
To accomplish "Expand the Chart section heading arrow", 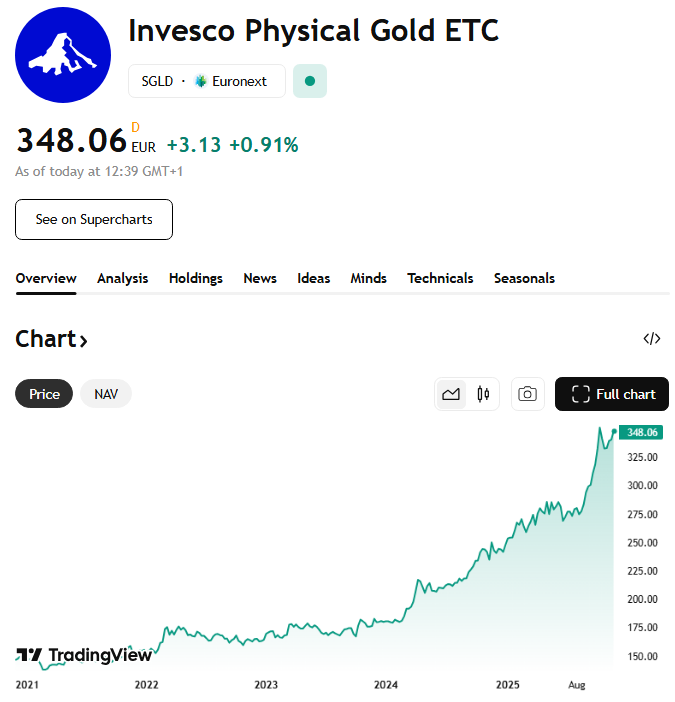I will coord(84,341).
